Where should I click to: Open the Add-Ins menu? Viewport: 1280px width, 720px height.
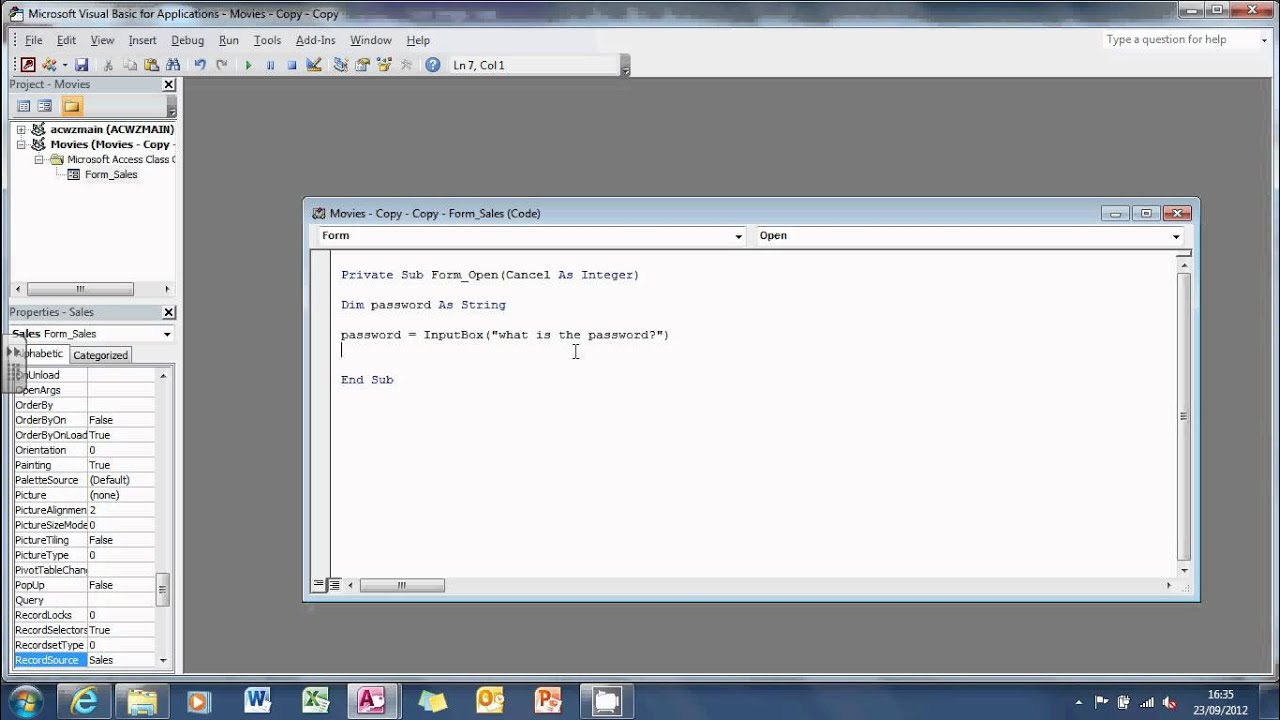click(x=315, y=40)
